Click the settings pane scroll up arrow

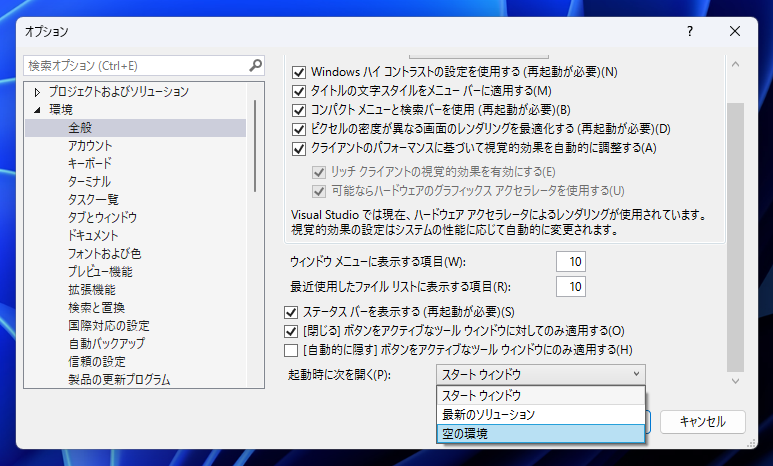tap(735, 64)
